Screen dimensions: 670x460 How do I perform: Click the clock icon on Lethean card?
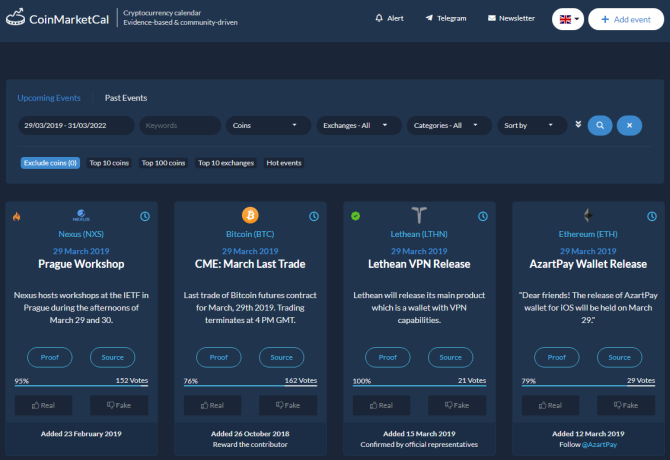483,217
